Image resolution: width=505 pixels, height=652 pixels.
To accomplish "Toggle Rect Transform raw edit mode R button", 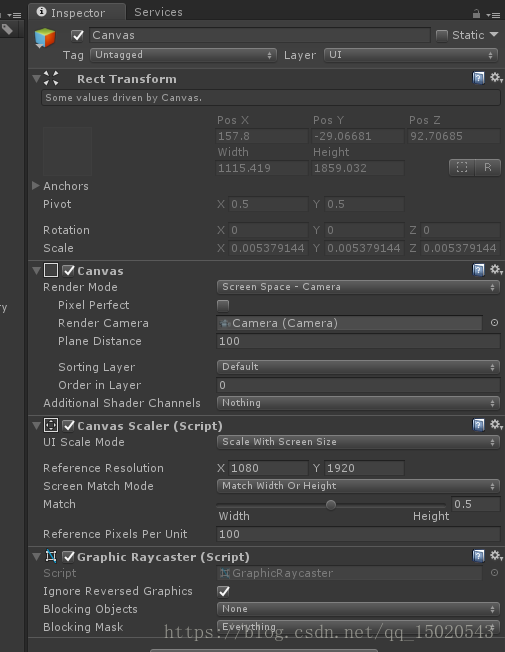I will [x=488, y=168].
